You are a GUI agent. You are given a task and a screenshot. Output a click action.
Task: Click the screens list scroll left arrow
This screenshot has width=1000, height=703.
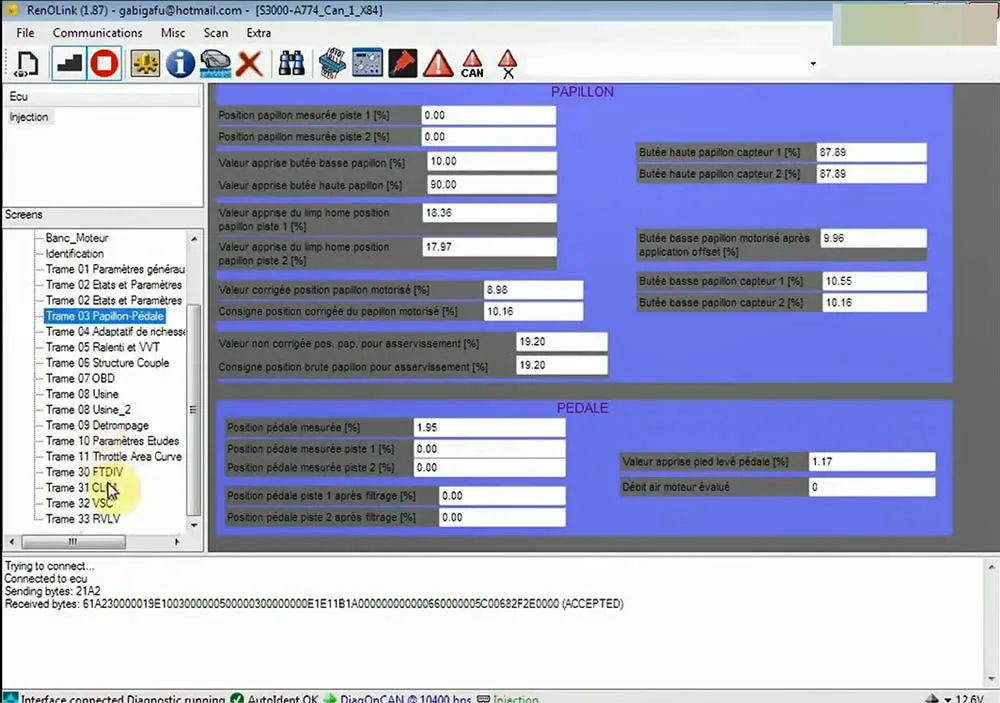point(11,542)
